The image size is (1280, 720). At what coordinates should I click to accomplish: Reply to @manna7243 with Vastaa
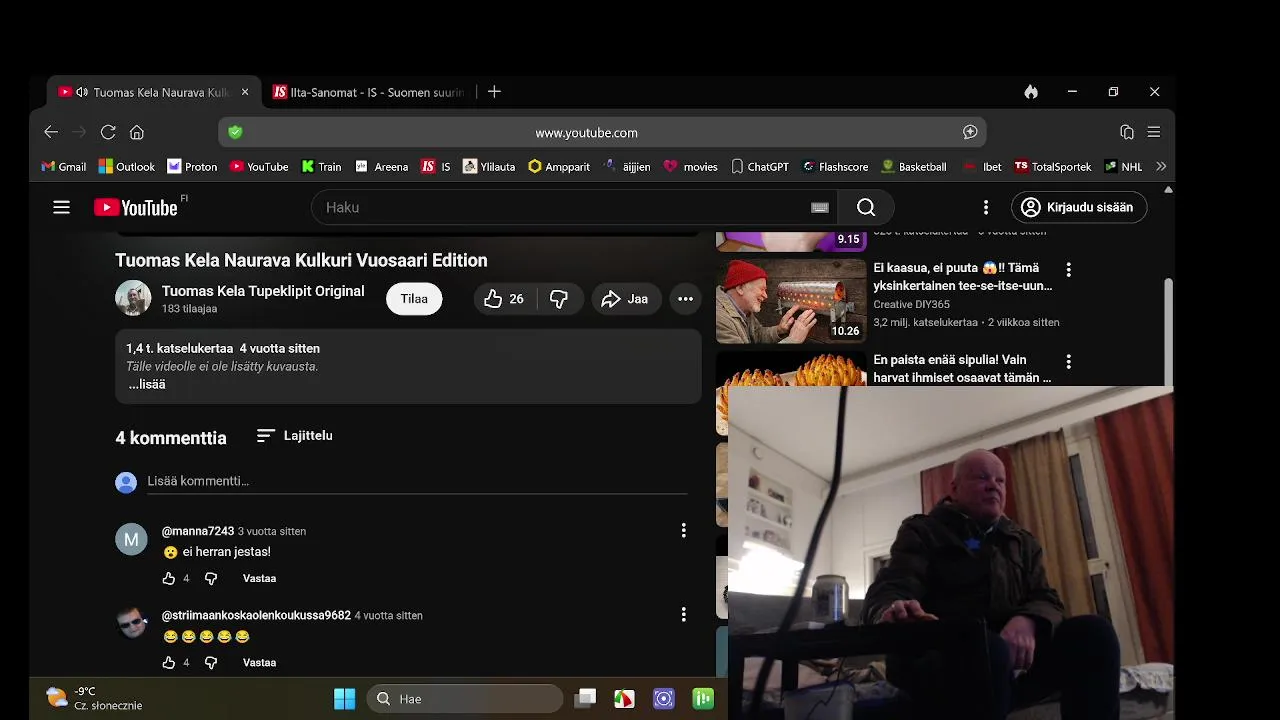click(259, 578)
